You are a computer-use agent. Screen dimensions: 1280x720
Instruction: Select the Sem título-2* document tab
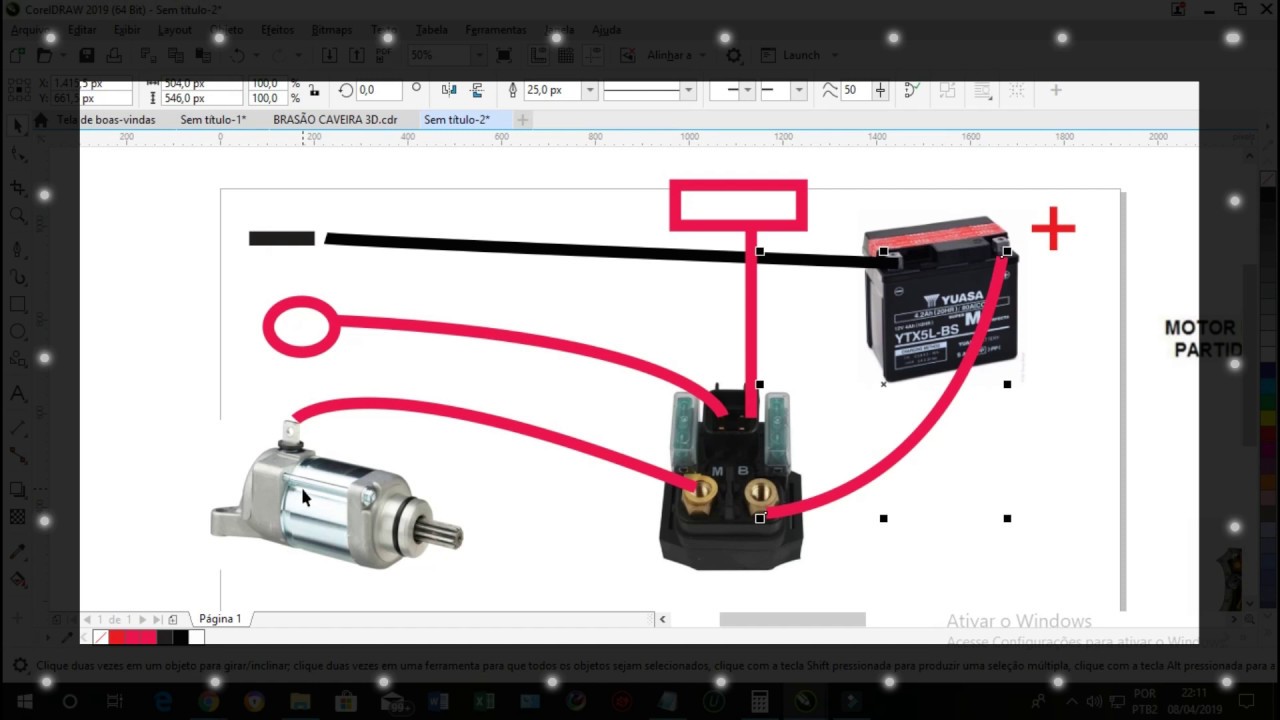pyautogui.click(x=457, y=120)
